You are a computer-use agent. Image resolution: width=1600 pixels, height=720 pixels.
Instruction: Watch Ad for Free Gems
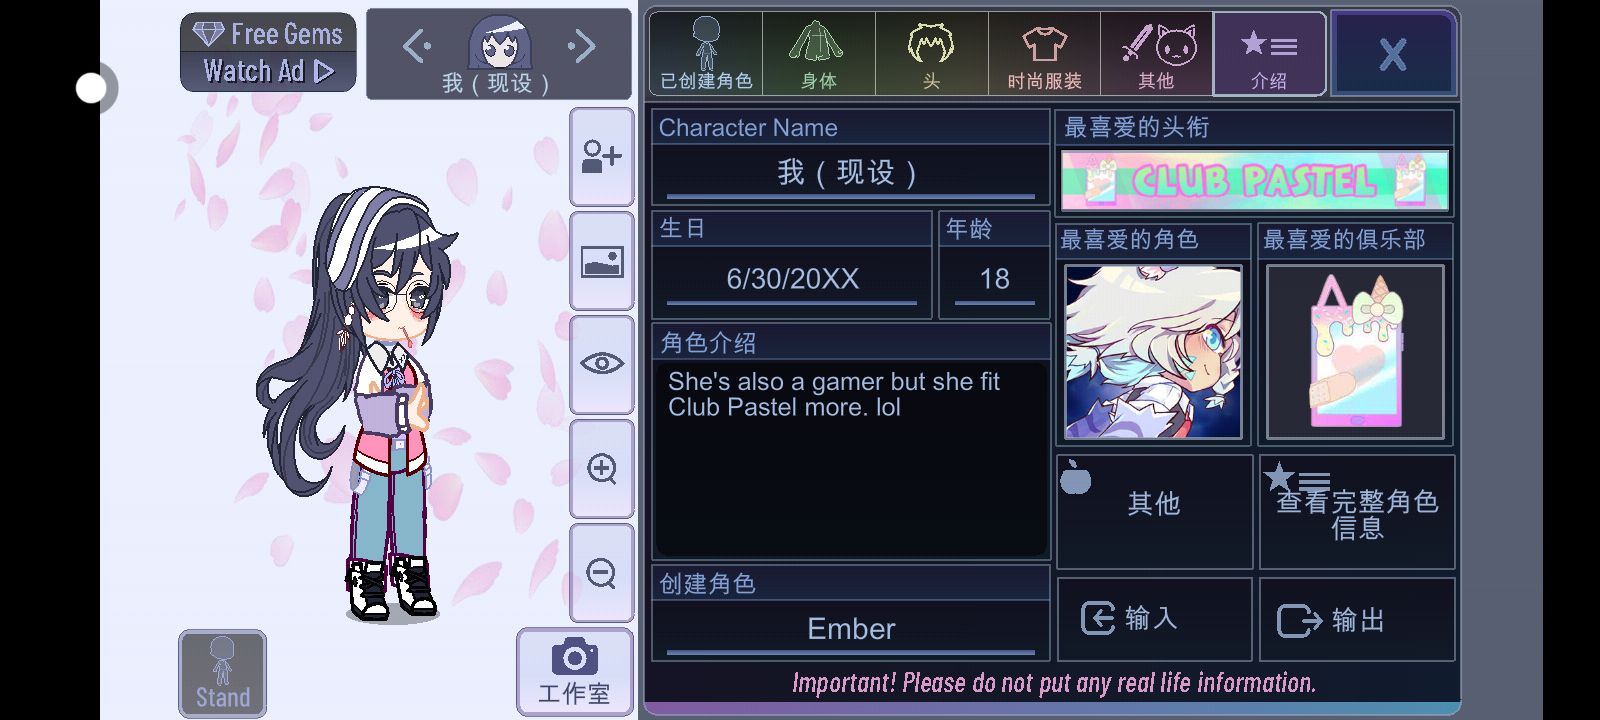(x=268, y=52)
